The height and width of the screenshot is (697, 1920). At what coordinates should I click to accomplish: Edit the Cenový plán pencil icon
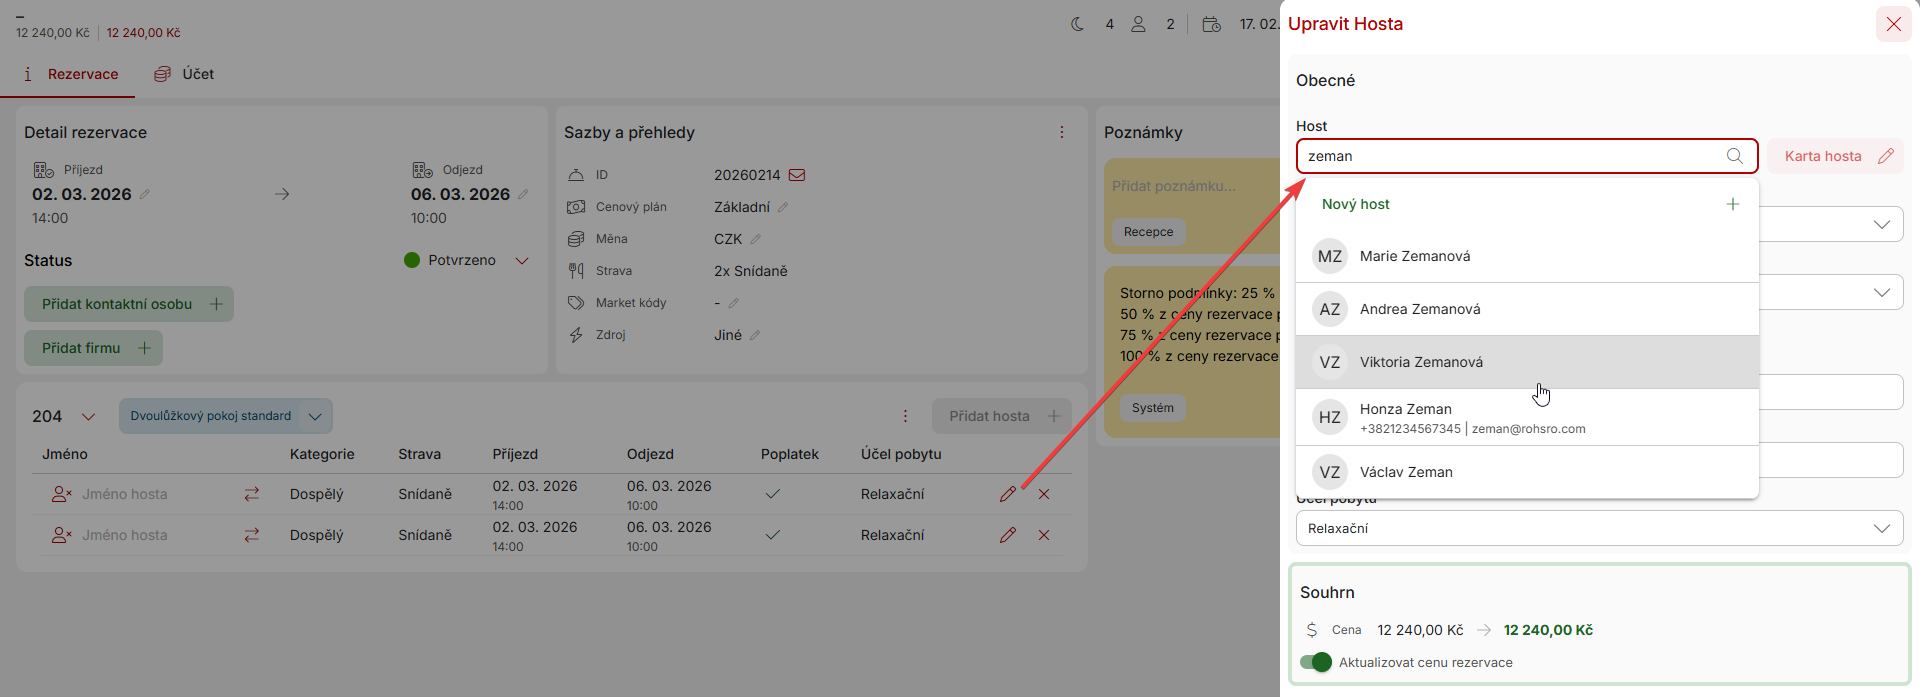pyautogui.click(x=783, y=207)
